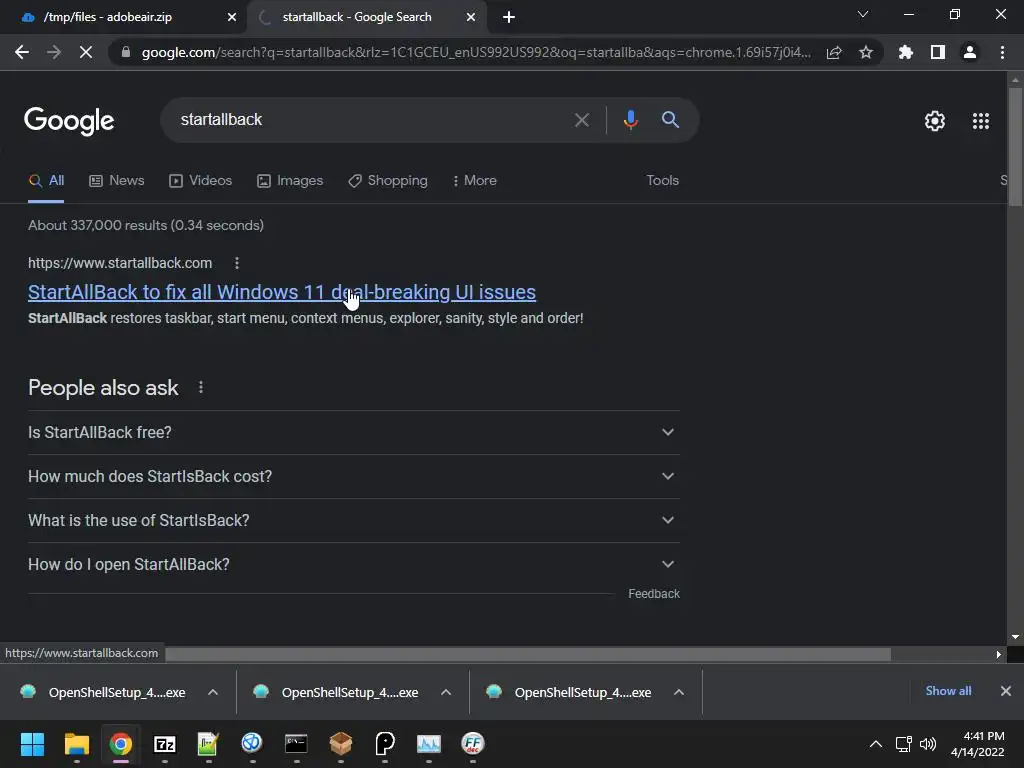Image resolution: width=1024 pixels, height=768 pixels.
Task: Switch to Videos results
Action: pyautogui.click(x=200, y=181)
